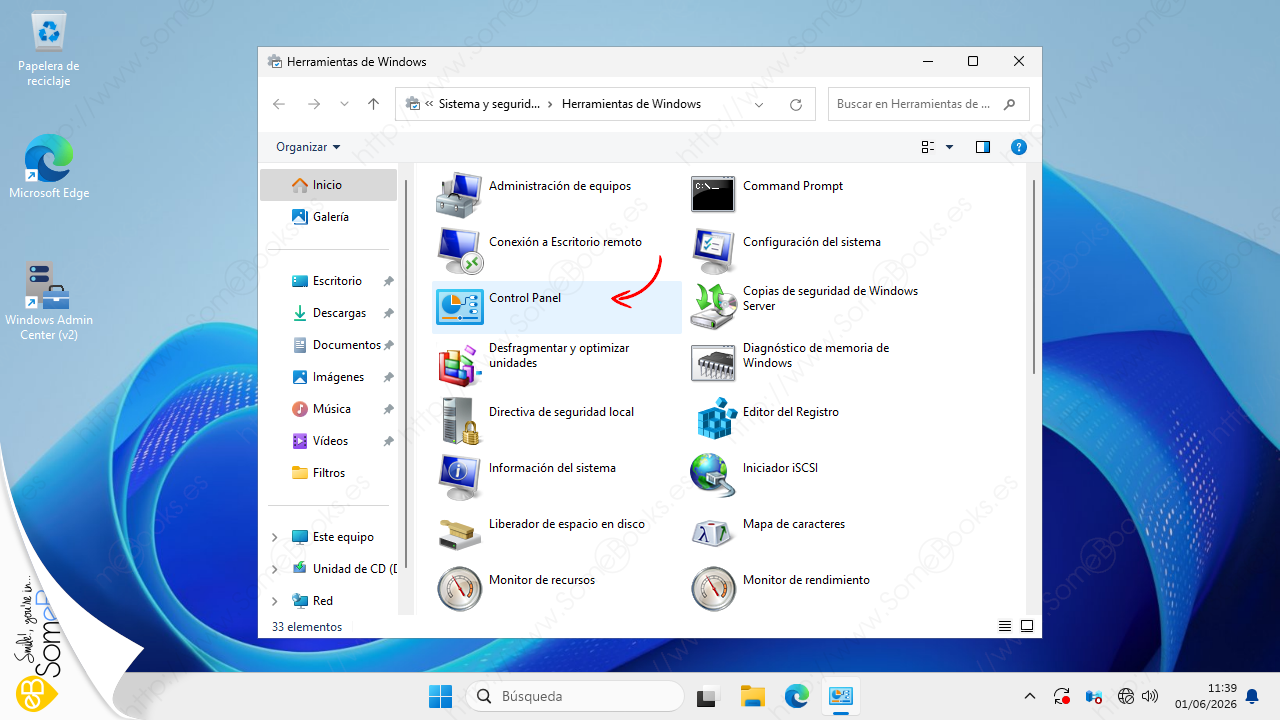1280x720 pixels.
Task: Select the Editor del Registro icon
Action: point(715,419)
